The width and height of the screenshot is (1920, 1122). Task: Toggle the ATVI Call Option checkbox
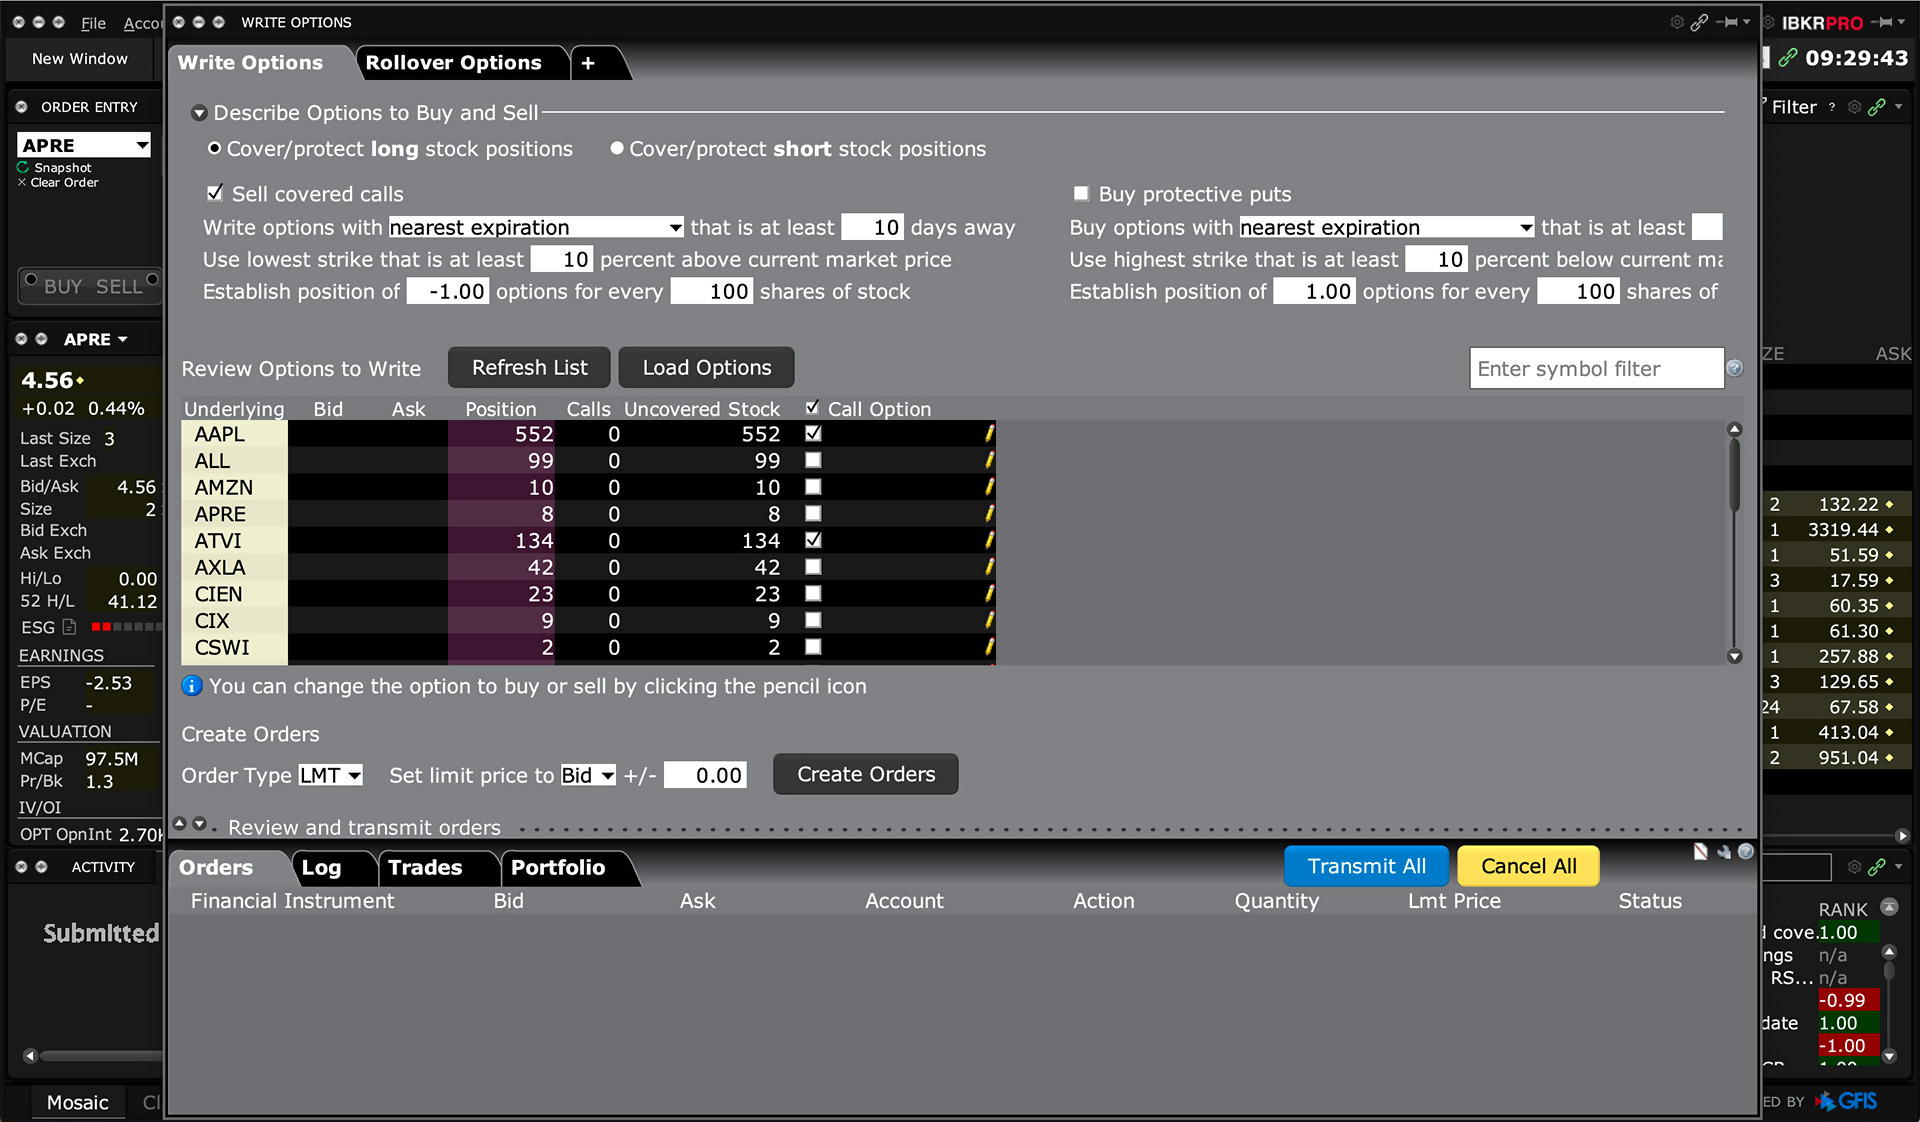[x=812, y=540]
